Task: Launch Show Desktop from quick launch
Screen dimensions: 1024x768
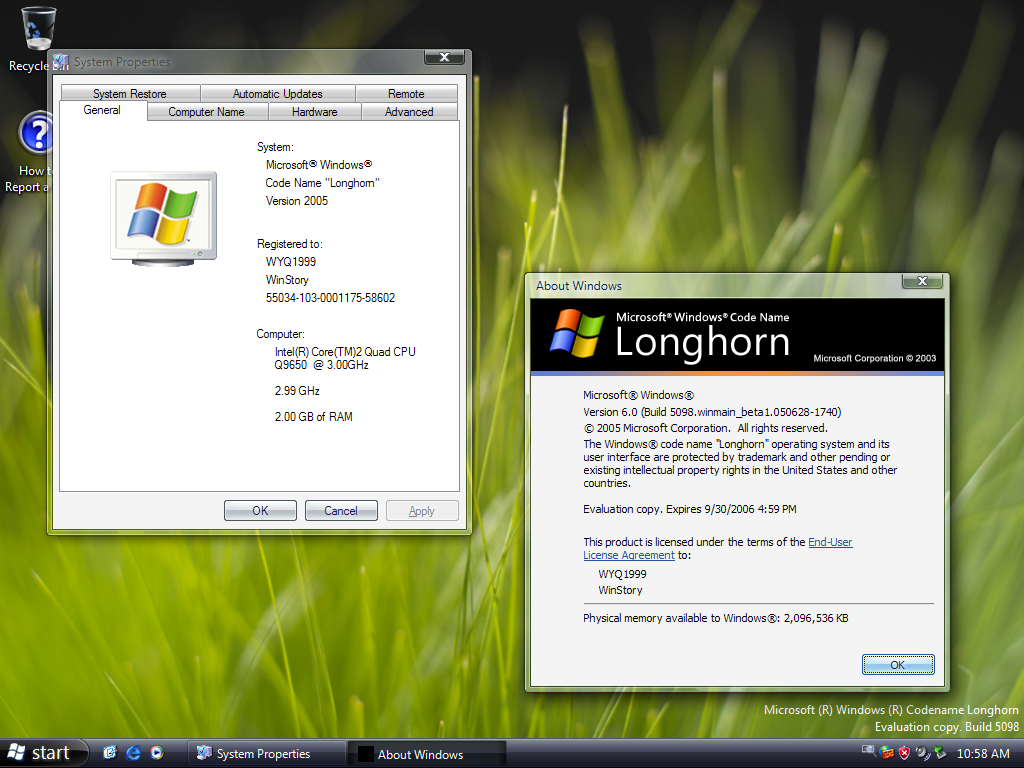Action: [x=110, y=753]
